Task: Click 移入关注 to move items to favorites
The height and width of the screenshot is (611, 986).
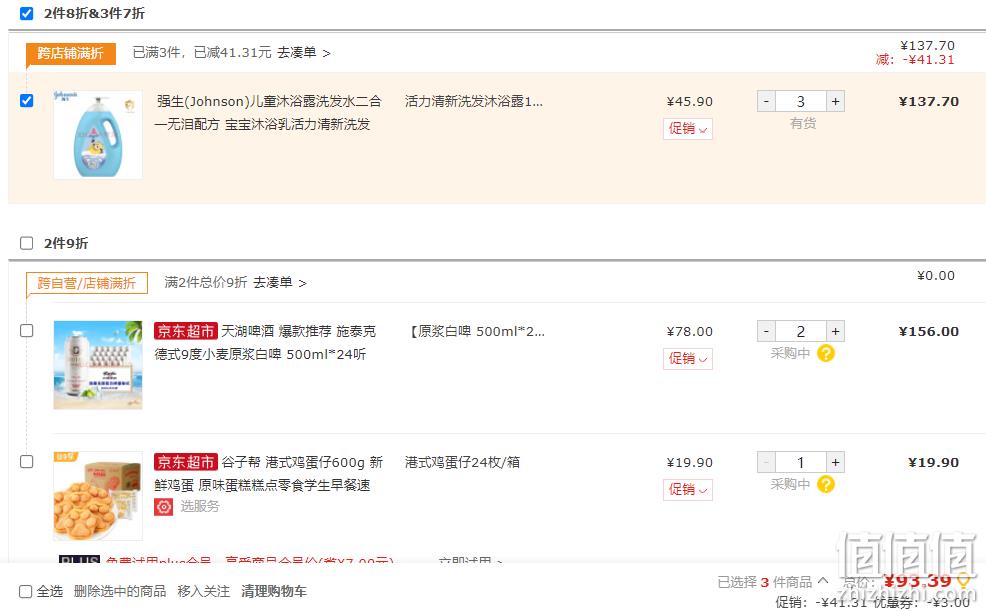Action: pyautogui.click(x=203, y=591)
